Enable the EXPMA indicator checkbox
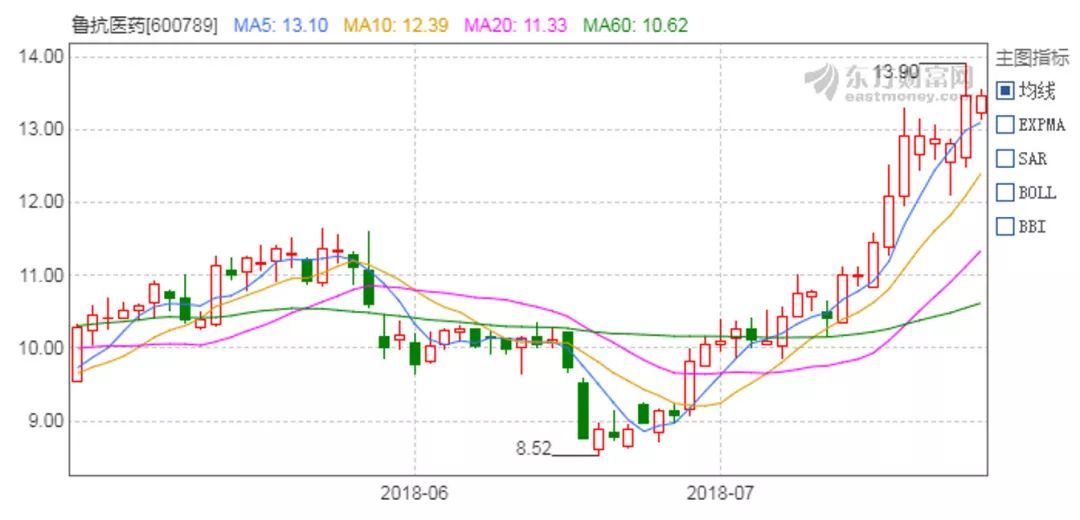1080x520 pixels. (x=1005, y=125)
